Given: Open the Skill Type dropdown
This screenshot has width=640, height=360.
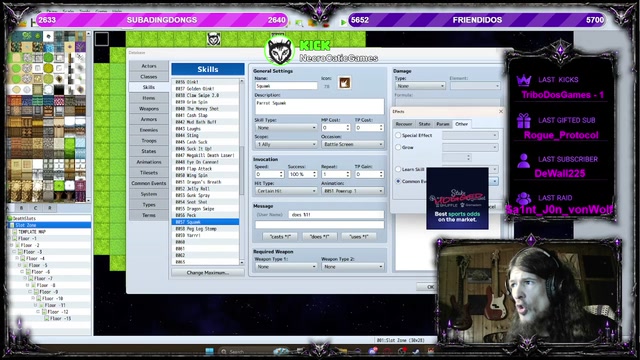Looking at the screenshot, I should 286,128.
